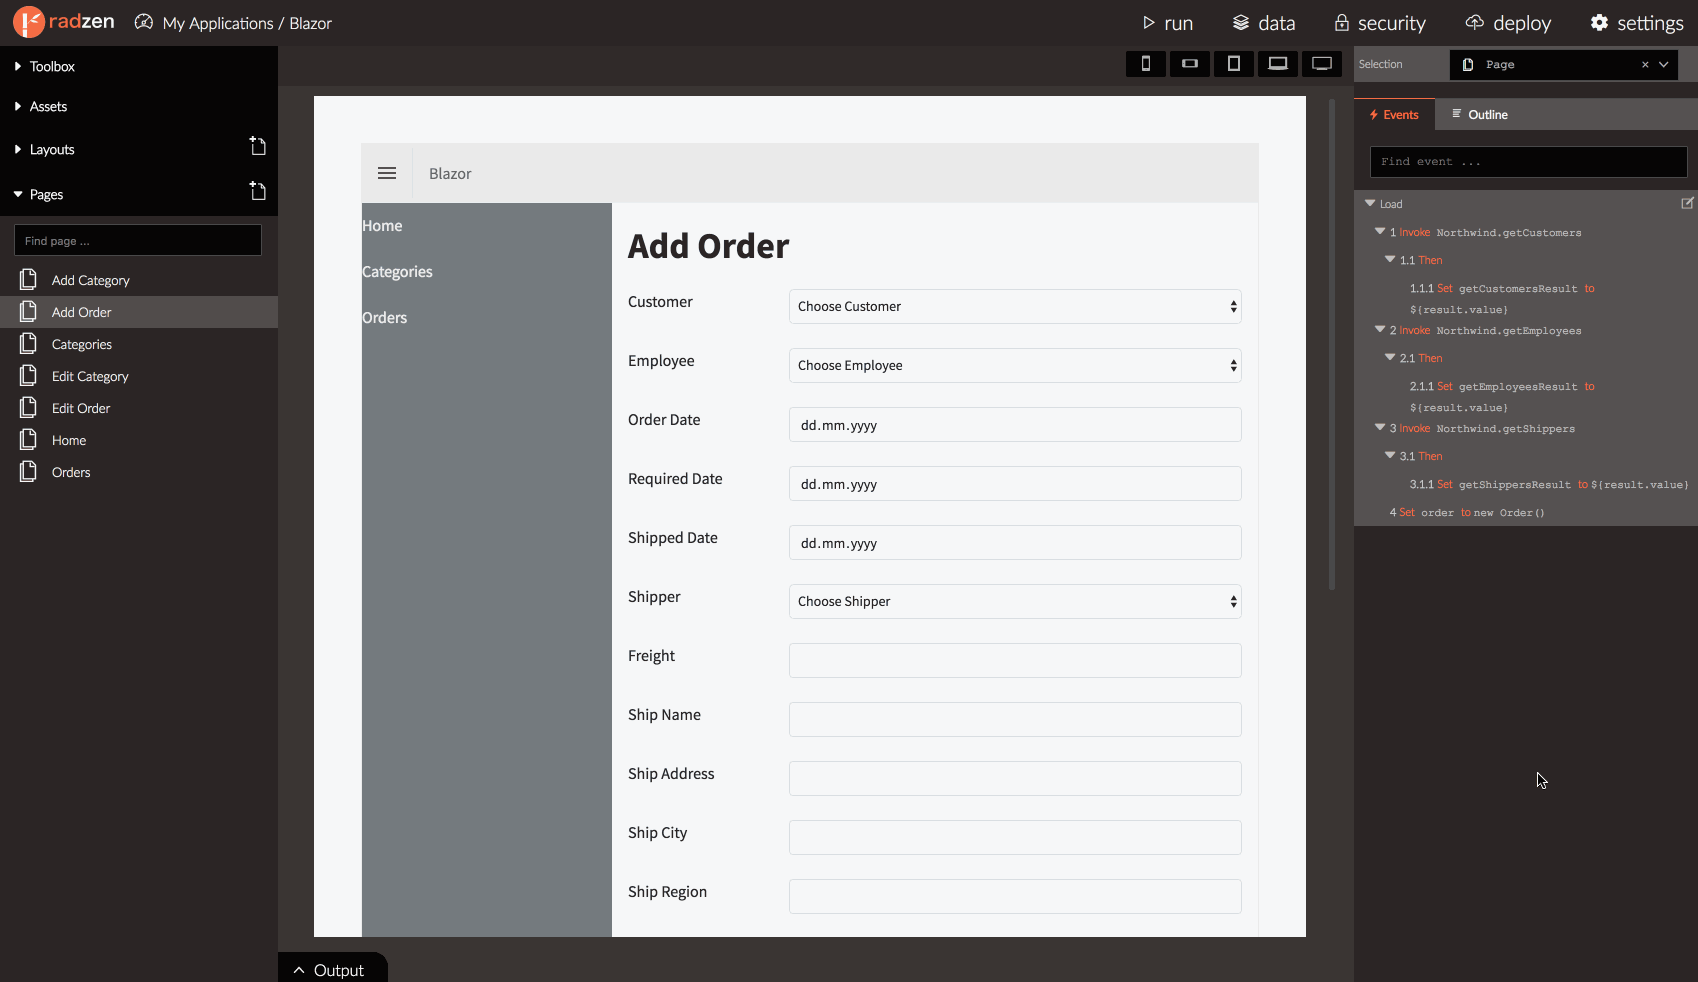Open the security menu
This screenshot has width=1698, height=982.
tap(1380, 23)
